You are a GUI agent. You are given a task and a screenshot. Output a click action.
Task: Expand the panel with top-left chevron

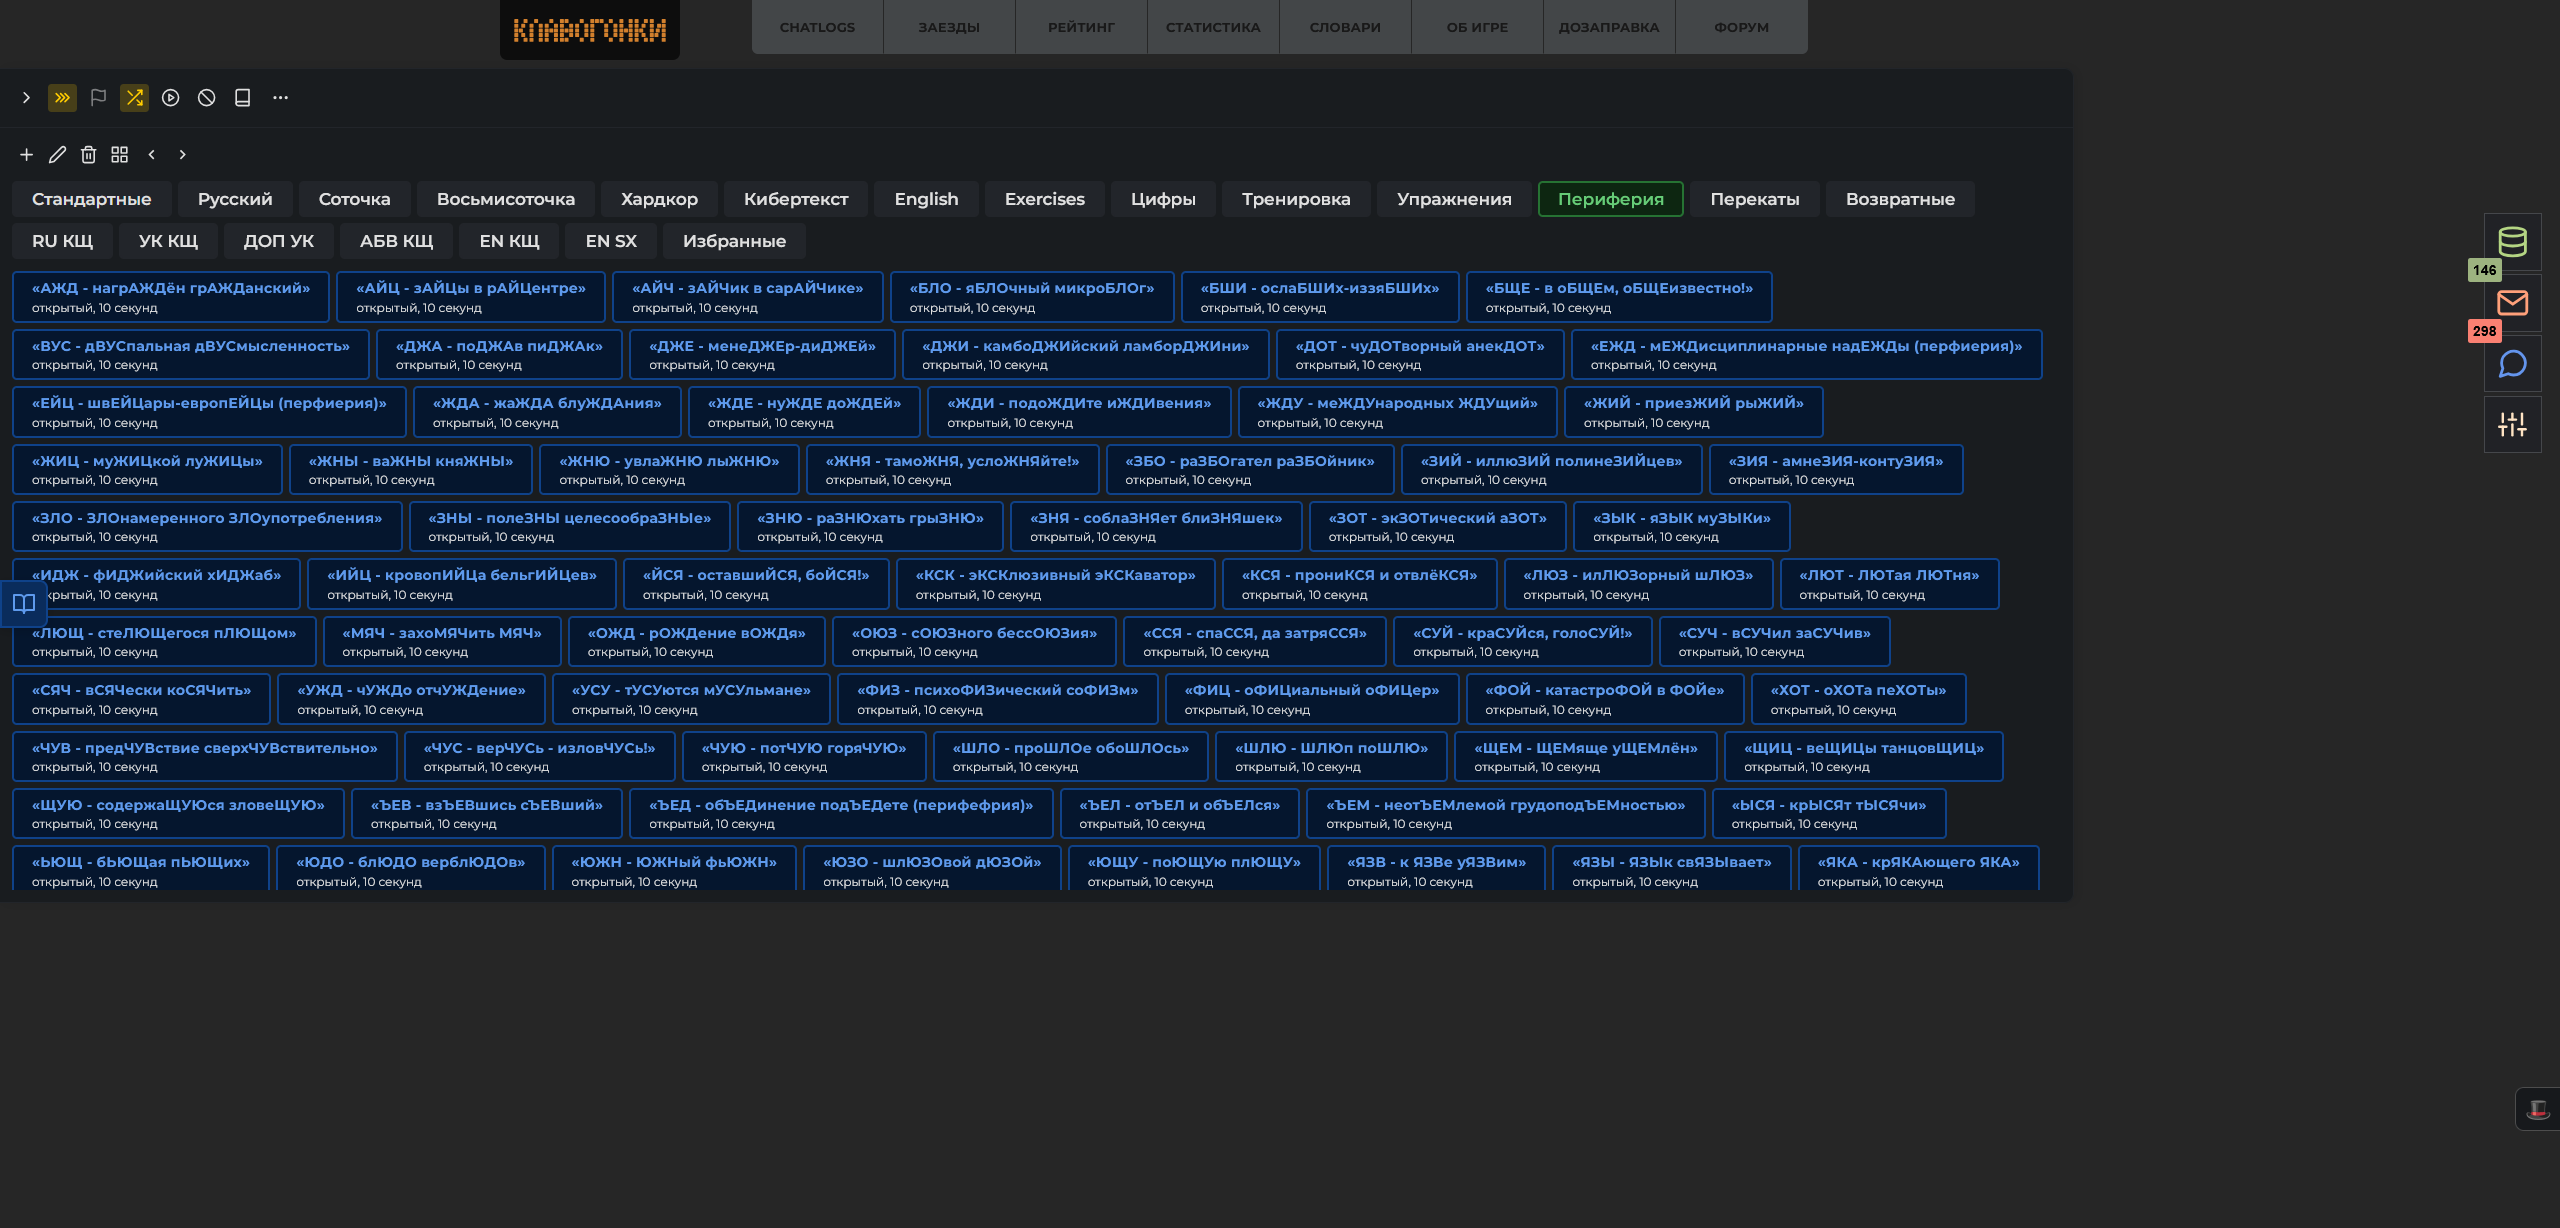click(26, 98)
